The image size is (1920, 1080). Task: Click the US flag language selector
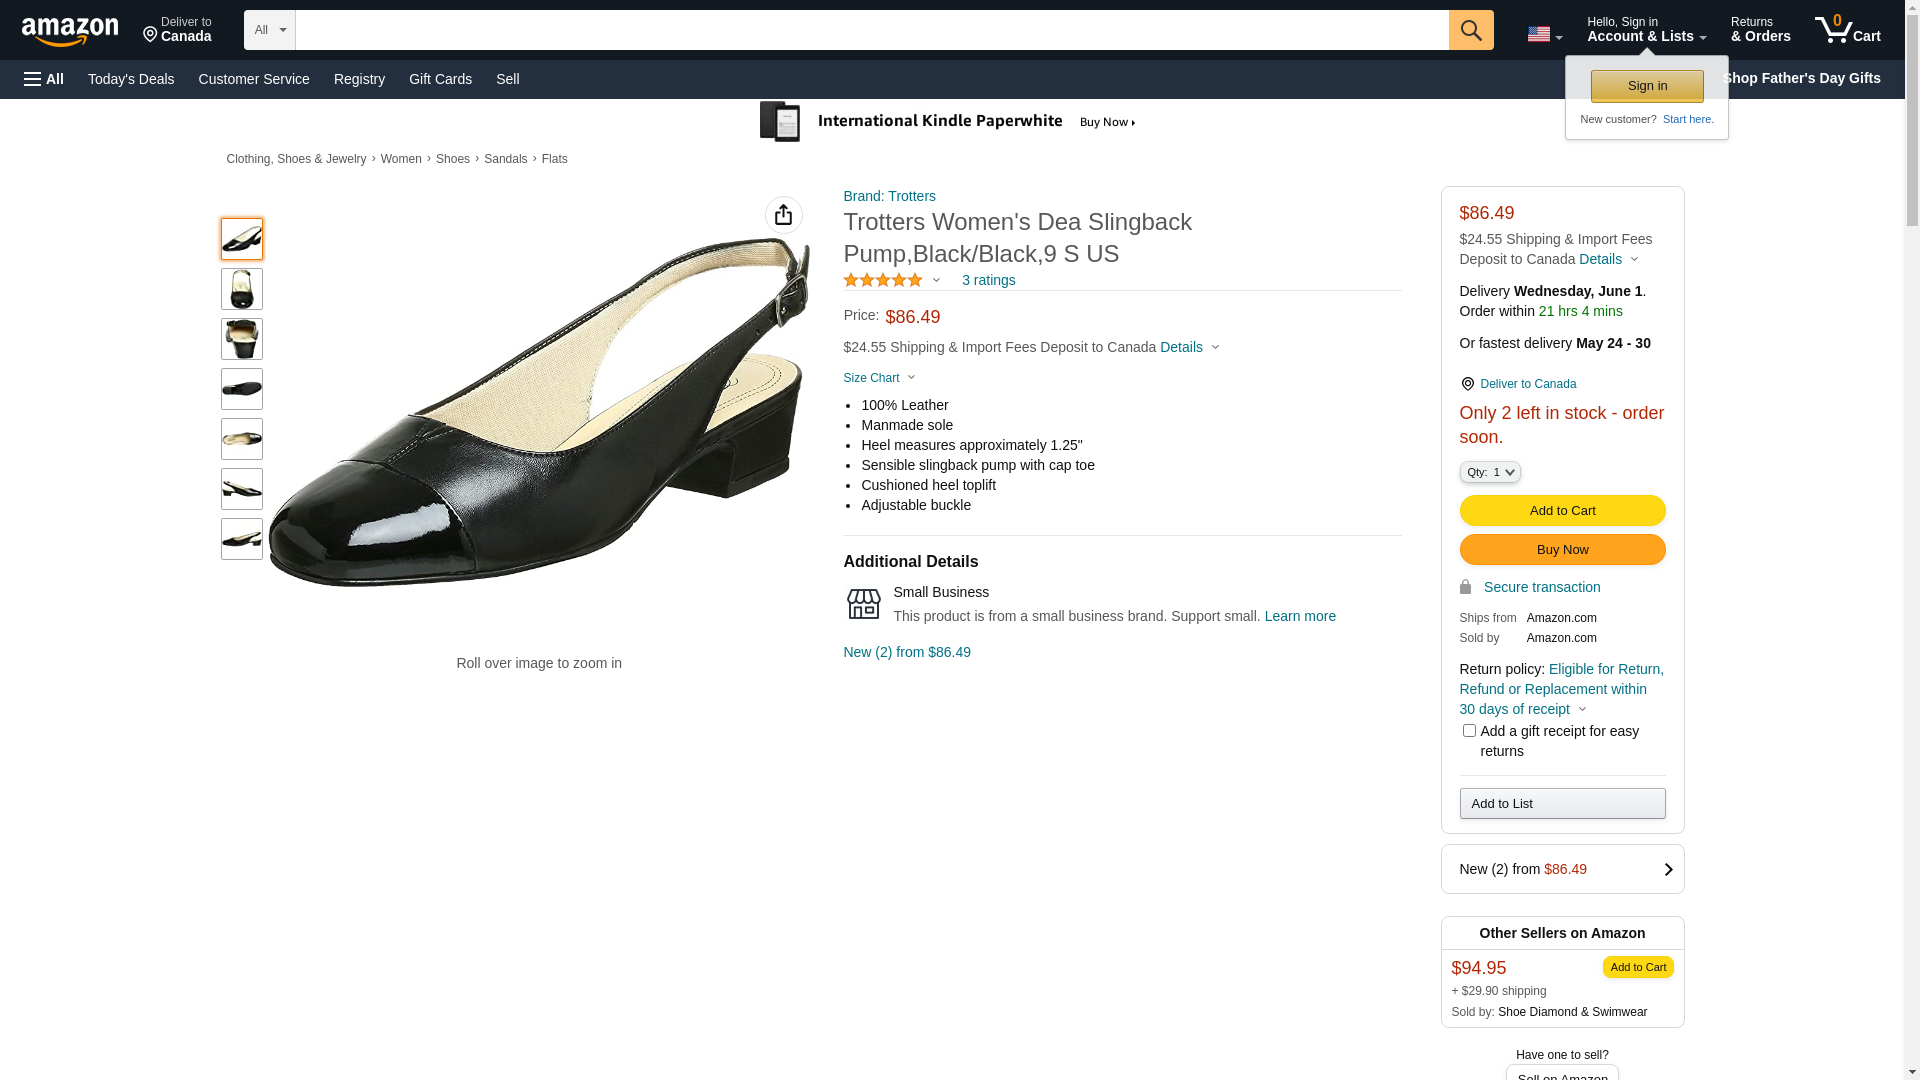[x=1543, y=34]
